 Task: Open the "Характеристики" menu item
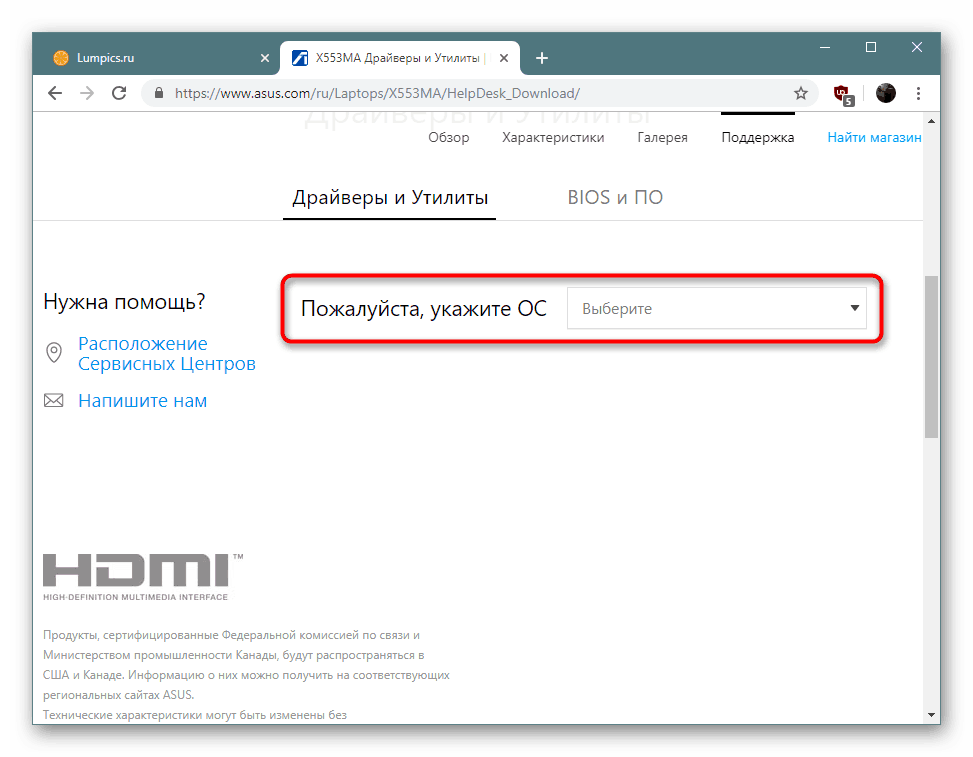(x=553, y=138)
